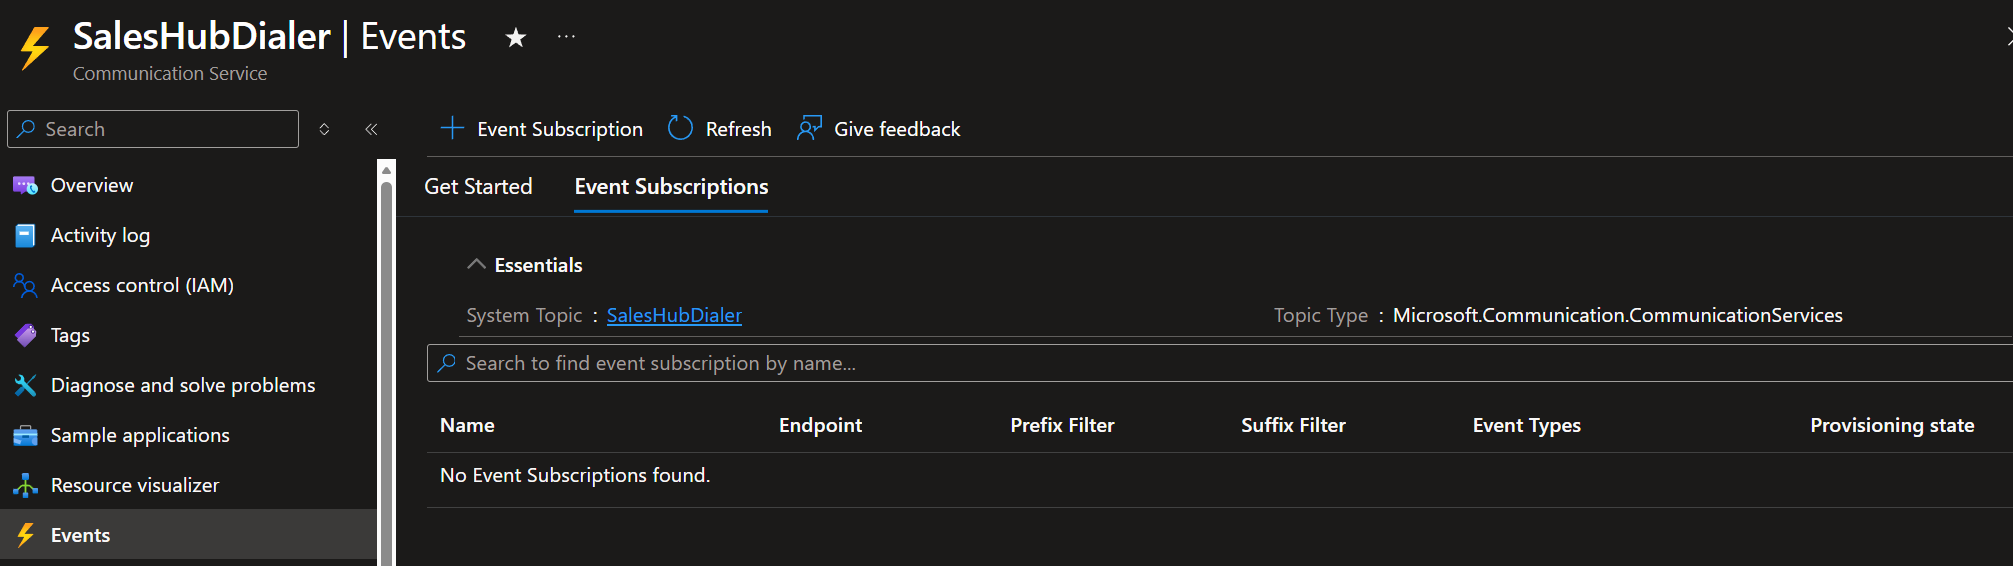
Task: Focus the sidebar Search field
Action: (x=153, y=129)
